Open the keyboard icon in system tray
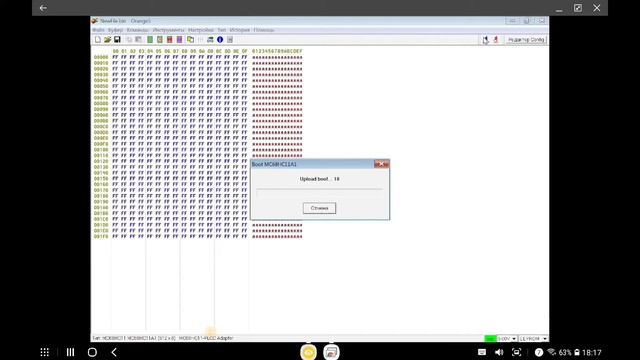The image size is (640, 360). tap(482, 352)
